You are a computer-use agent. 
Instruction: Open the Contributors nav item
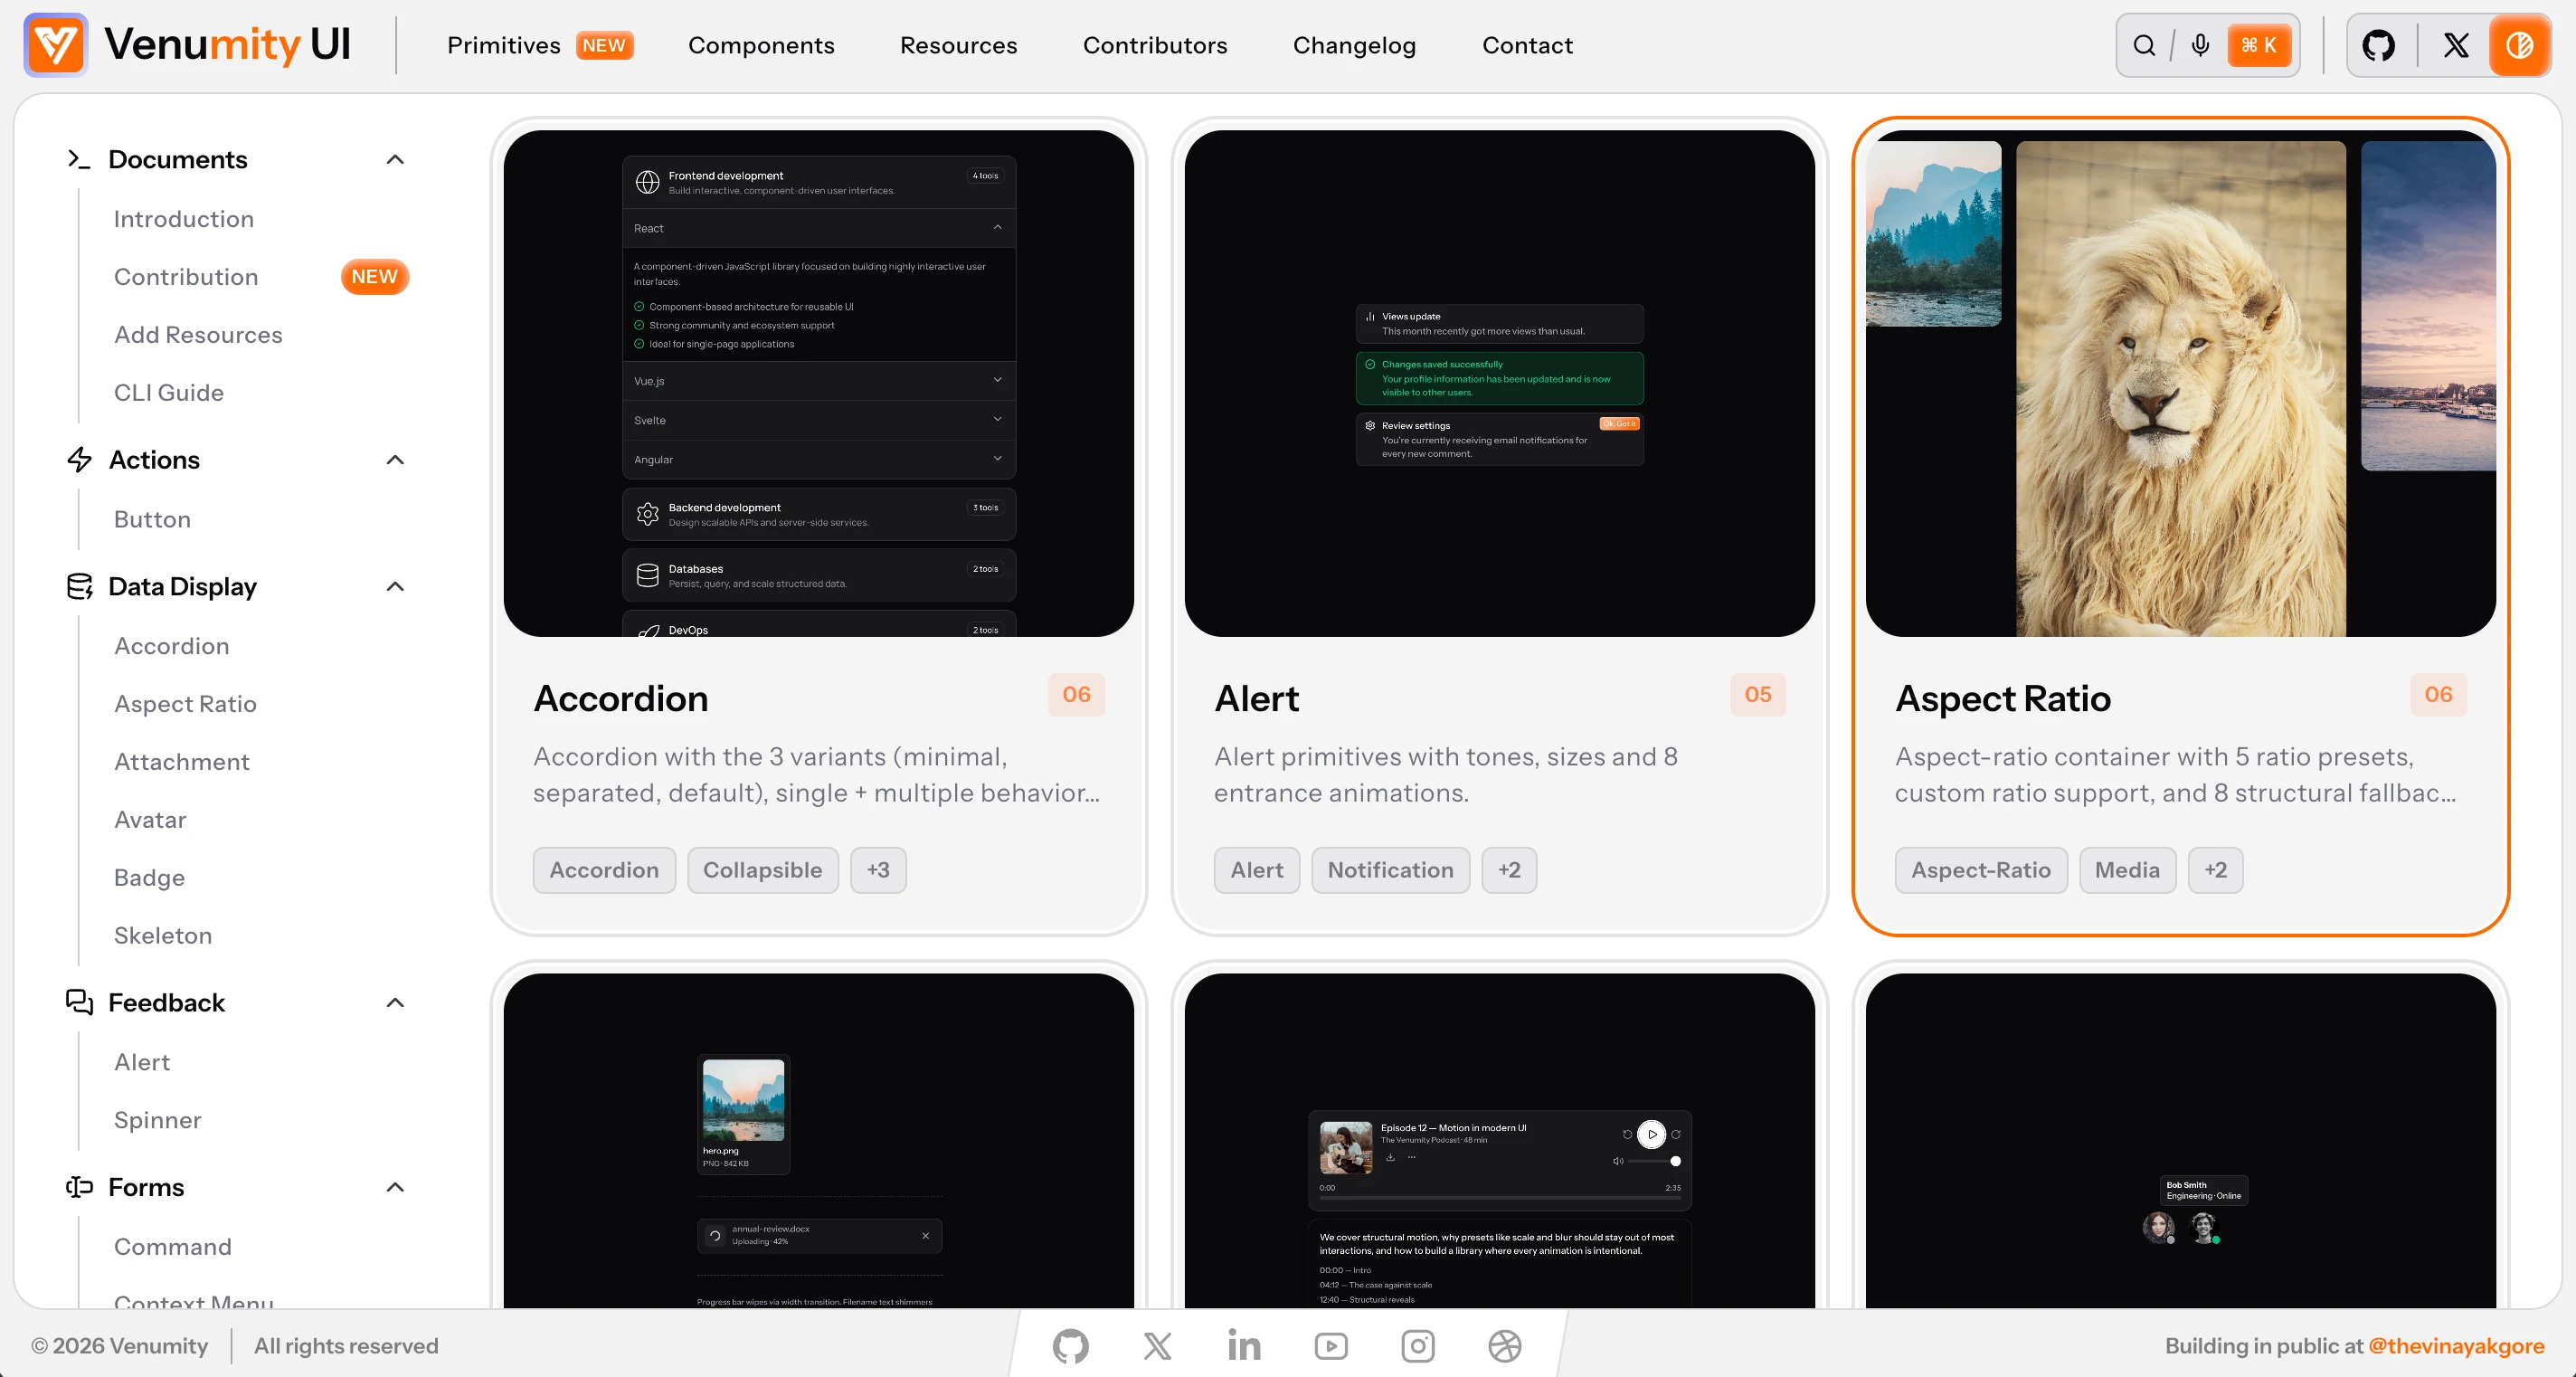point(1155,45)
